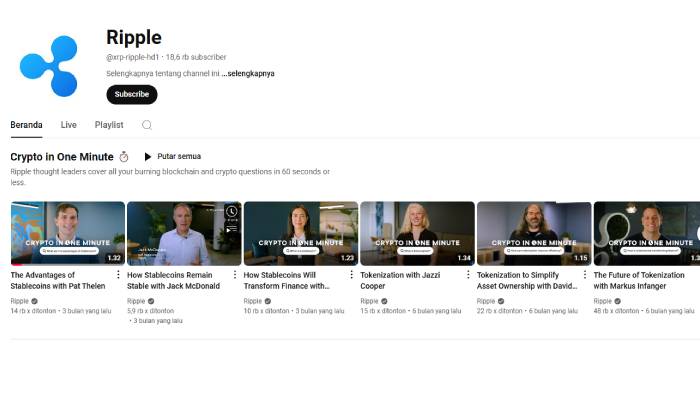Click Watch Later clock icon on Jack McDonald thumbnail

231,212
